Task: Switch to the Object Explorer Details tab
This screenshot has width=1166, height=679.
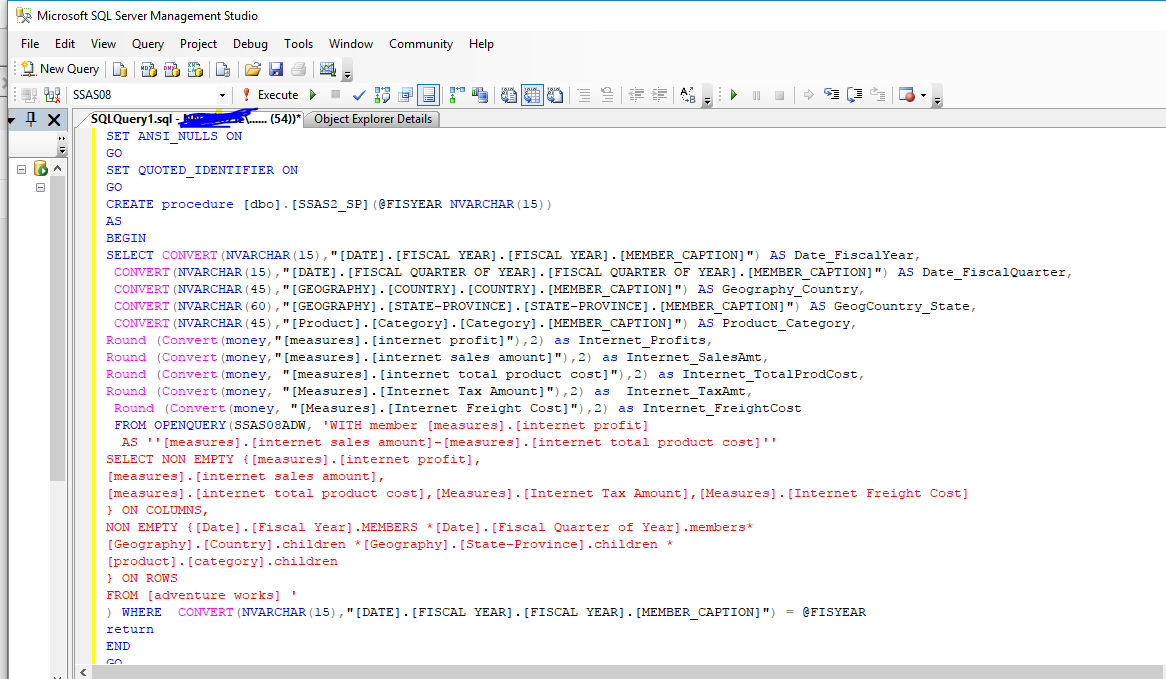Action: [x=372, y=118]
